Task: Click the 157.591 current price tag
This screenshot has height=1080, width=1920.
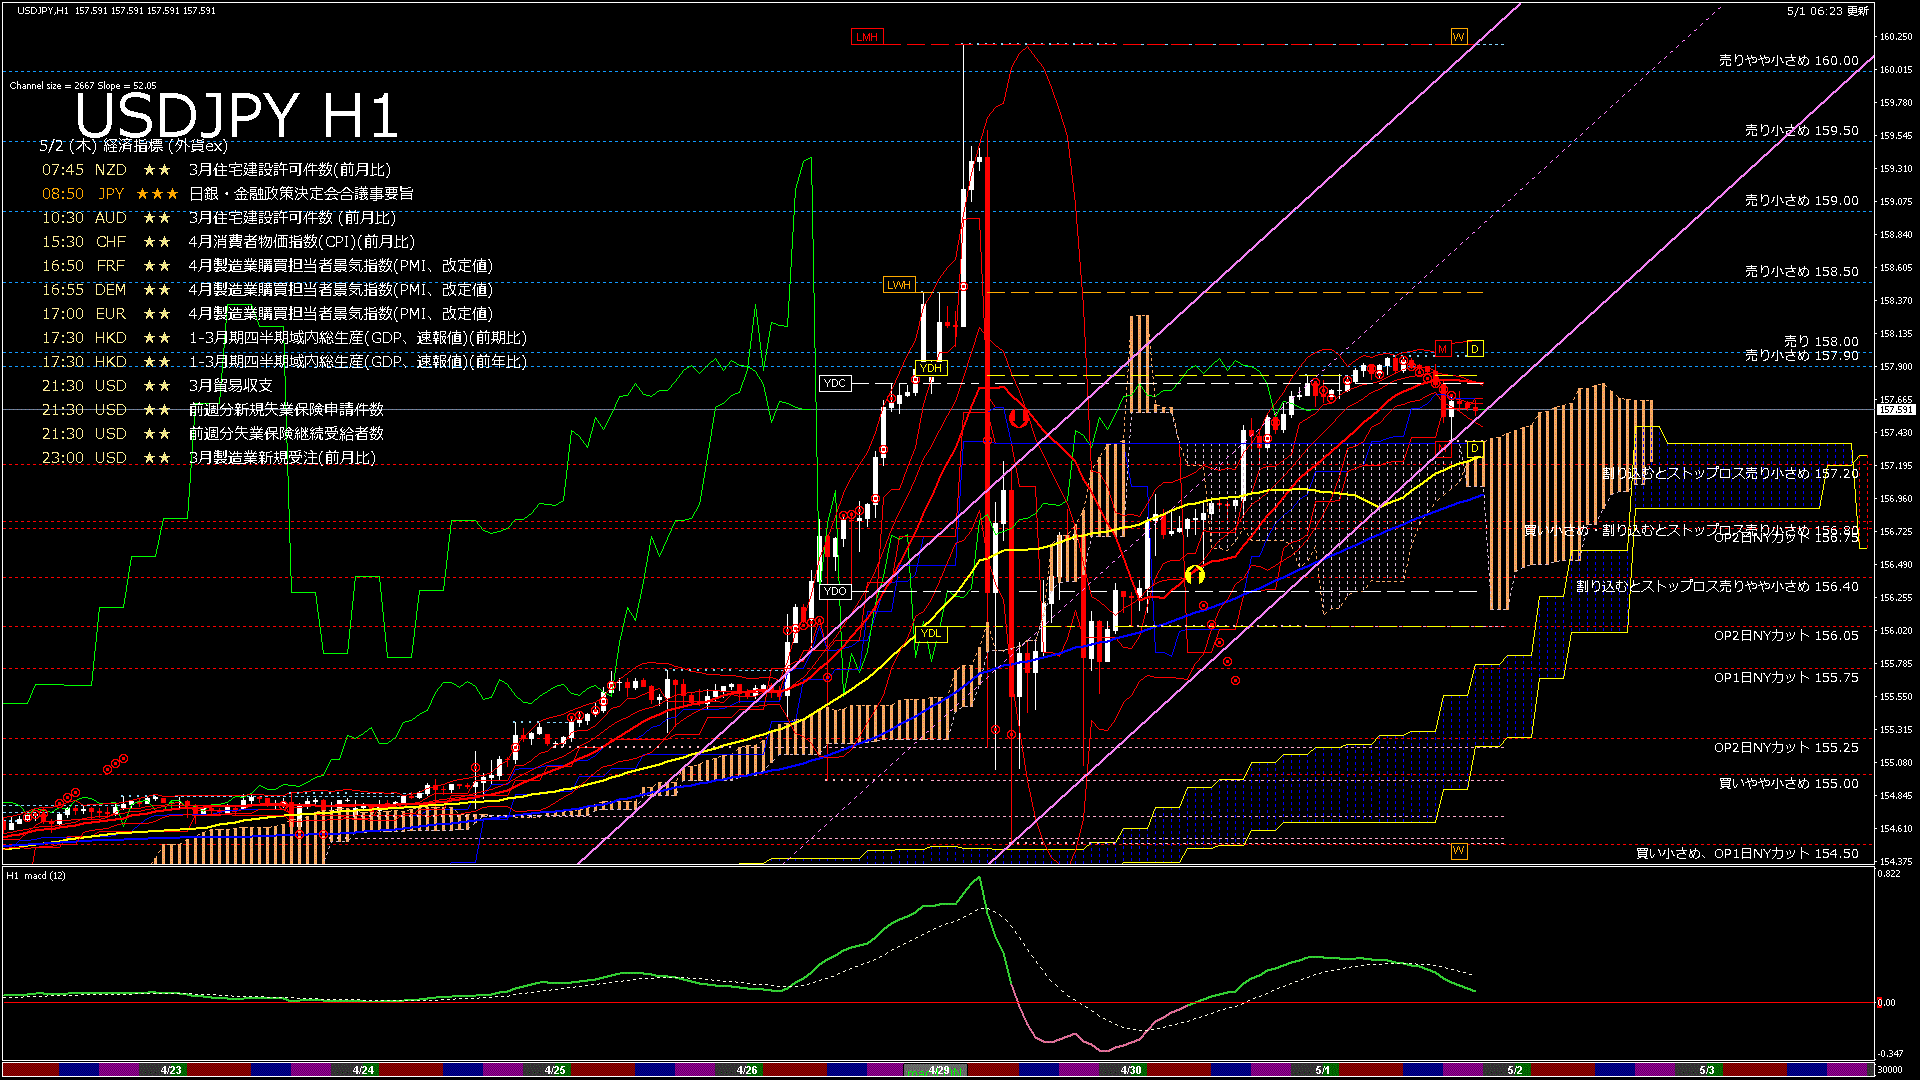Action: click(x=1895, y=410)
